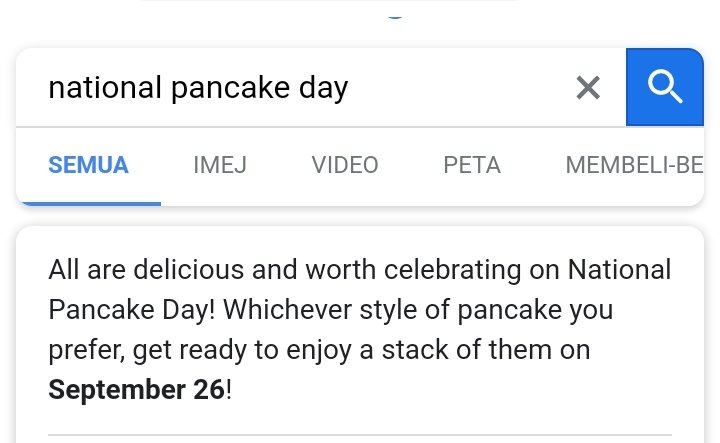Submit search with the blue magnifier button

[664, 87]
